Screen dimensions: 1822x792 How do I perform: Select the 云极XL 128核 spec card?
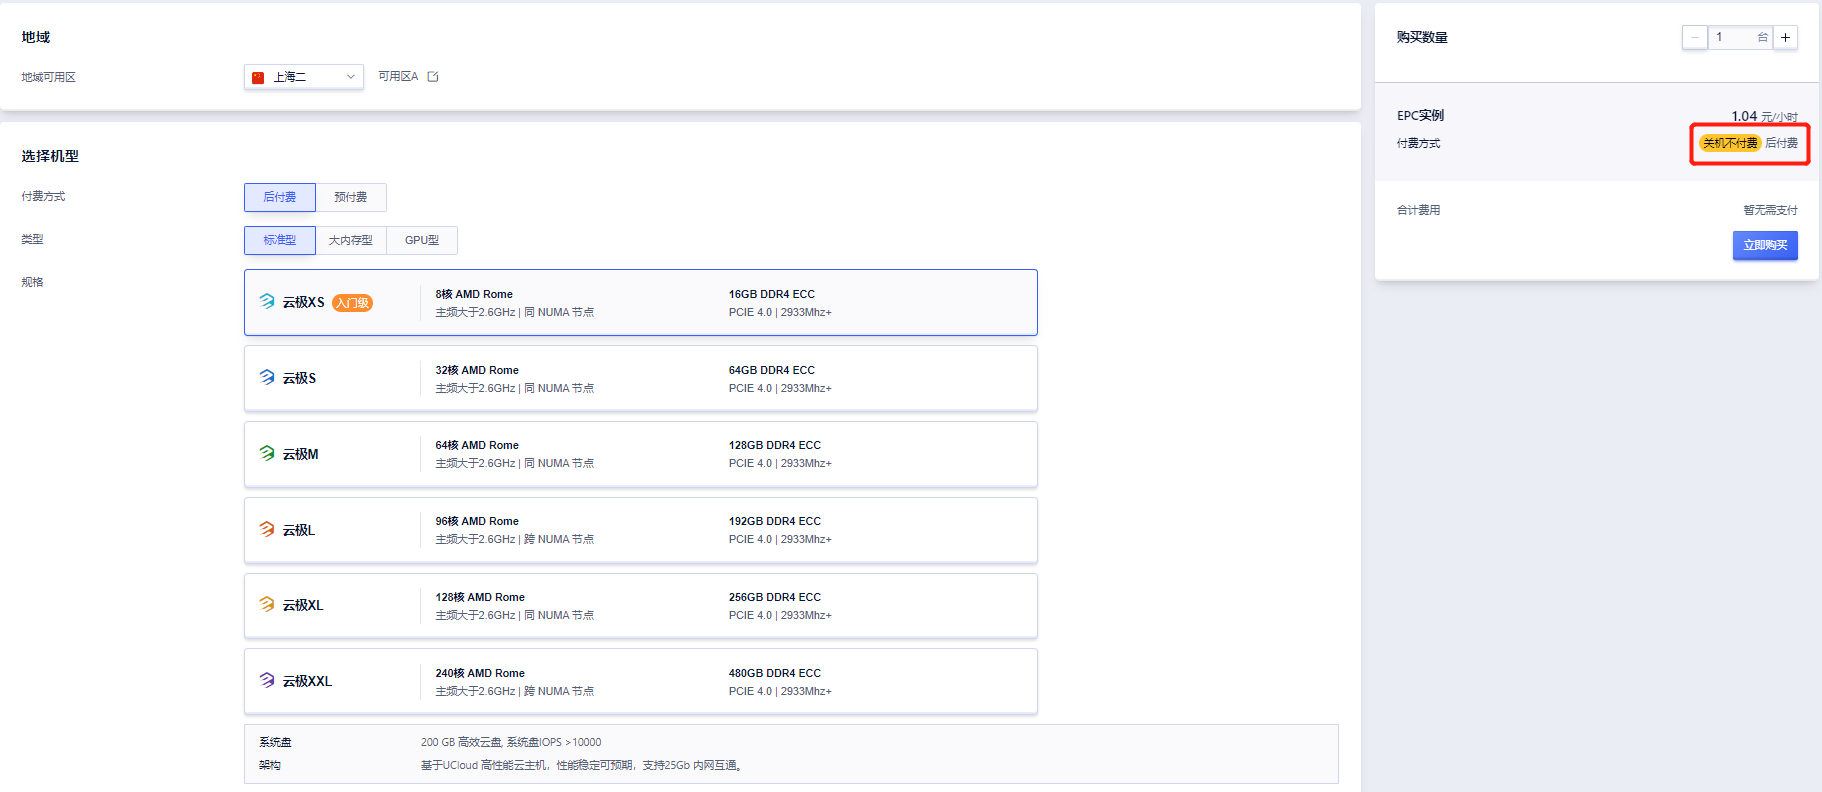pyautogui.click(x=641, y=605)
